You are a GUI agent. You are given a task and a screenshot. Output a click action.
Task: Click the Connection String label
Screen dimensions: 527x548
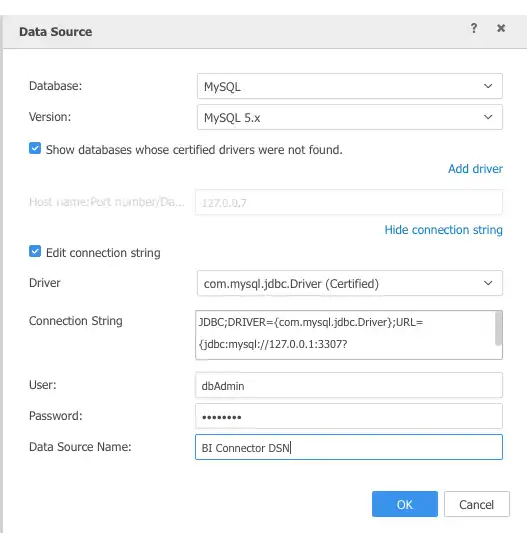[x=75, y=321]
